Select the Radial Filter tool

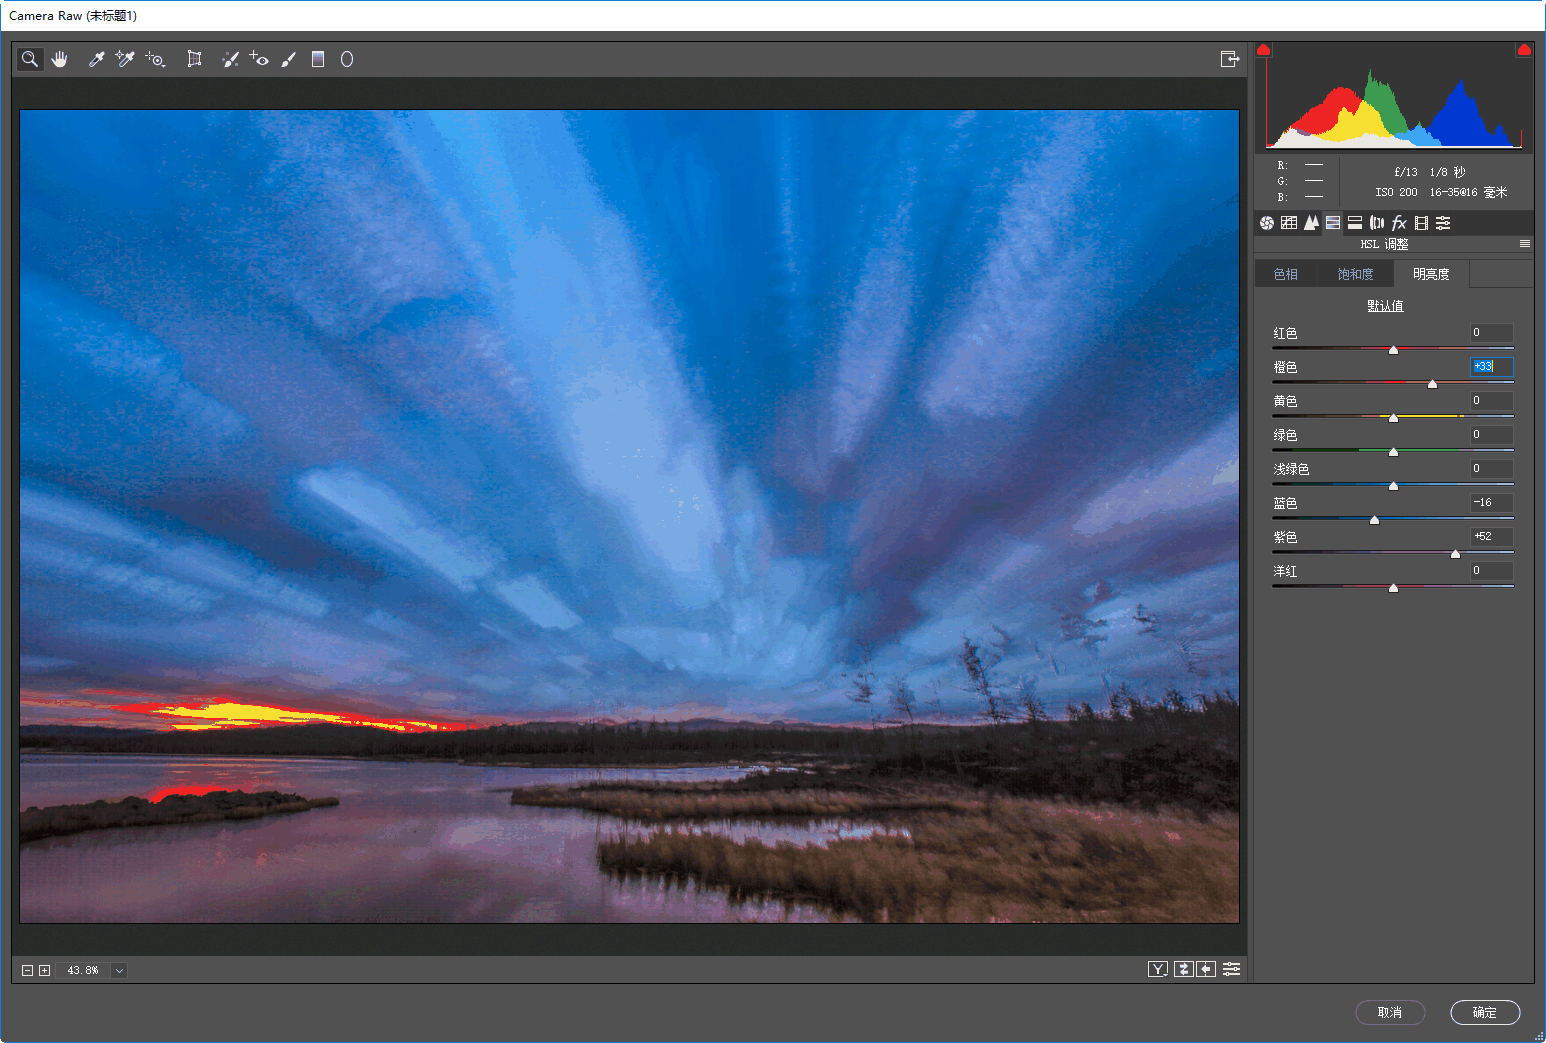click(347, 59)
